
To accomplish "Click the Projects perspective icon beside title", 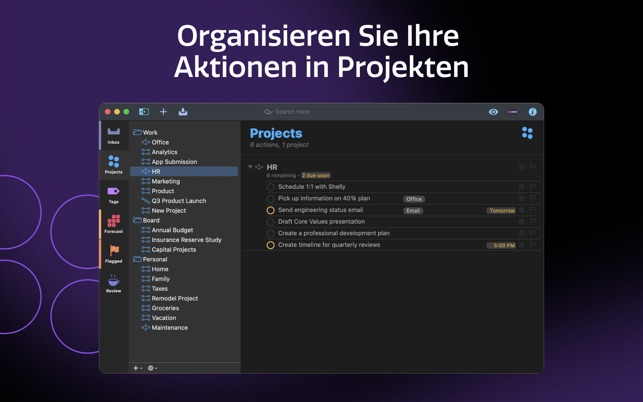I will [x=527, y=133].
